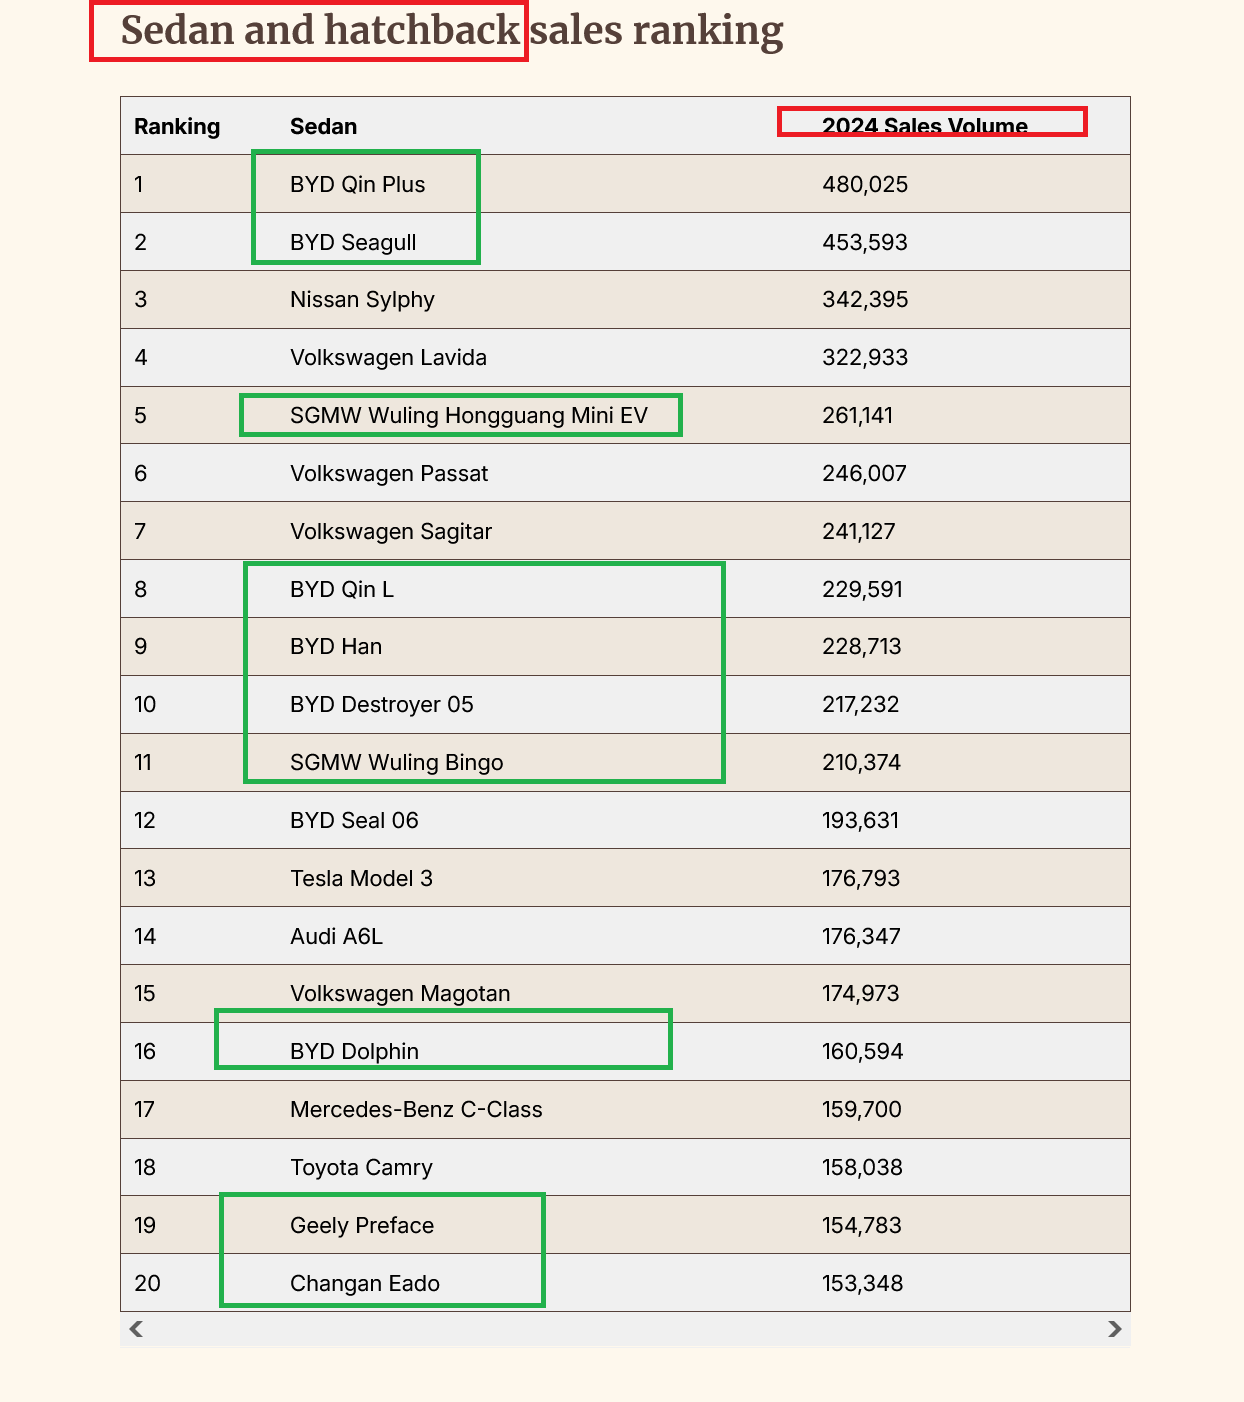Click ranking number 20 beside Changan Eado
Viewport: 1244px width, 1402px height.
point(147,1284)
